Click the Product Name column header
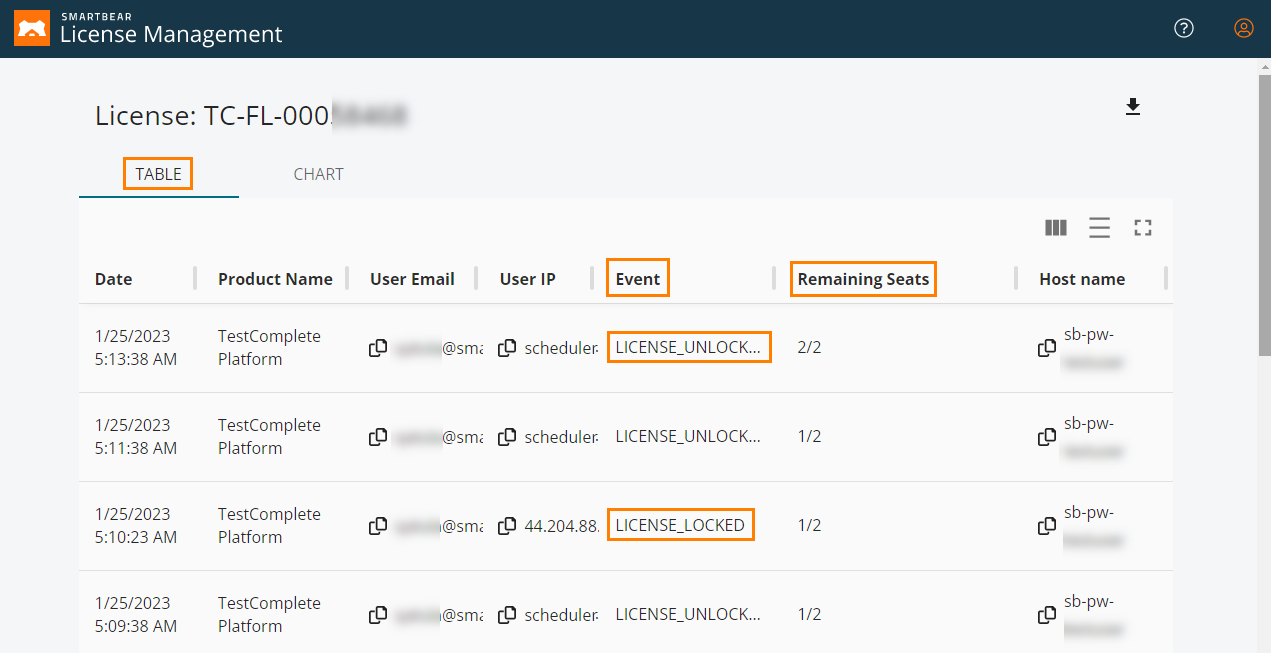Viewport: 1271px width, 653px height. coord(275,279)
